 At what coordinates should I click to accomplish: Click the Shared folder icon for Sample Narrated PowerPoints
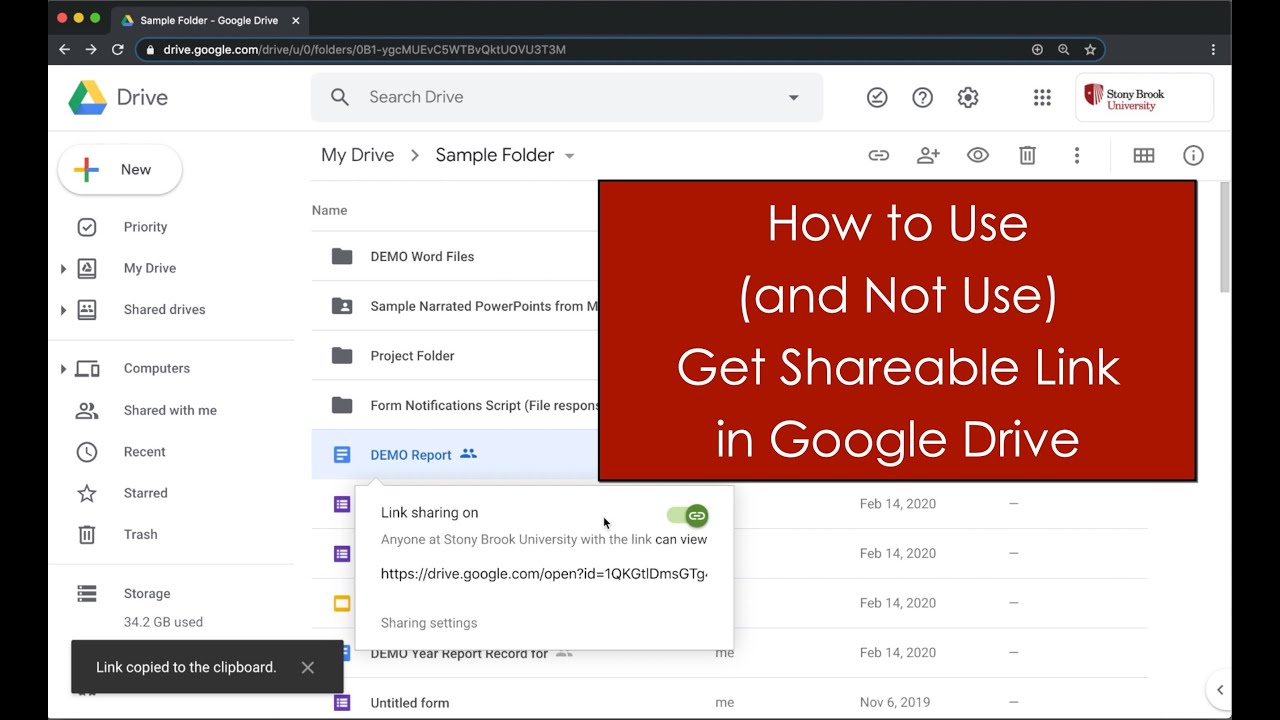(x=342, y=306)
